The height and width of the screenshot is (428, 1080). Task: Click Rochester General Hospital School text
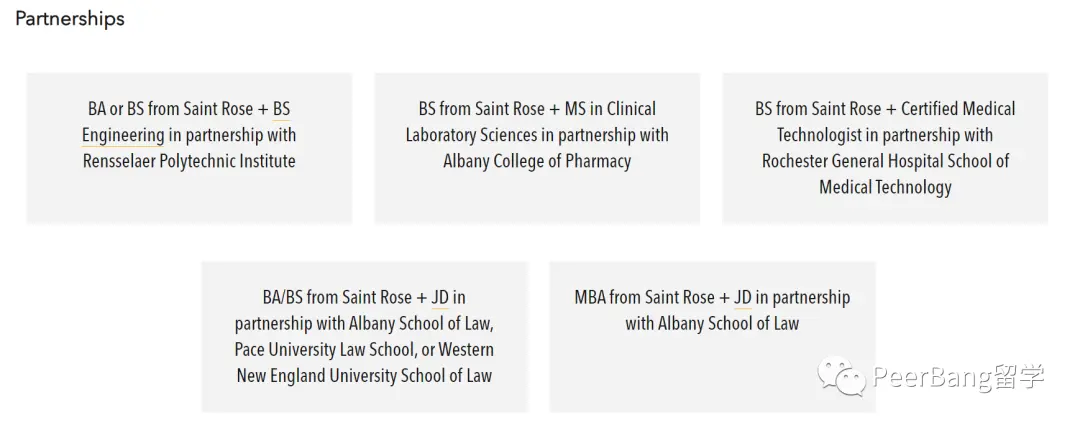pos(885,161)
